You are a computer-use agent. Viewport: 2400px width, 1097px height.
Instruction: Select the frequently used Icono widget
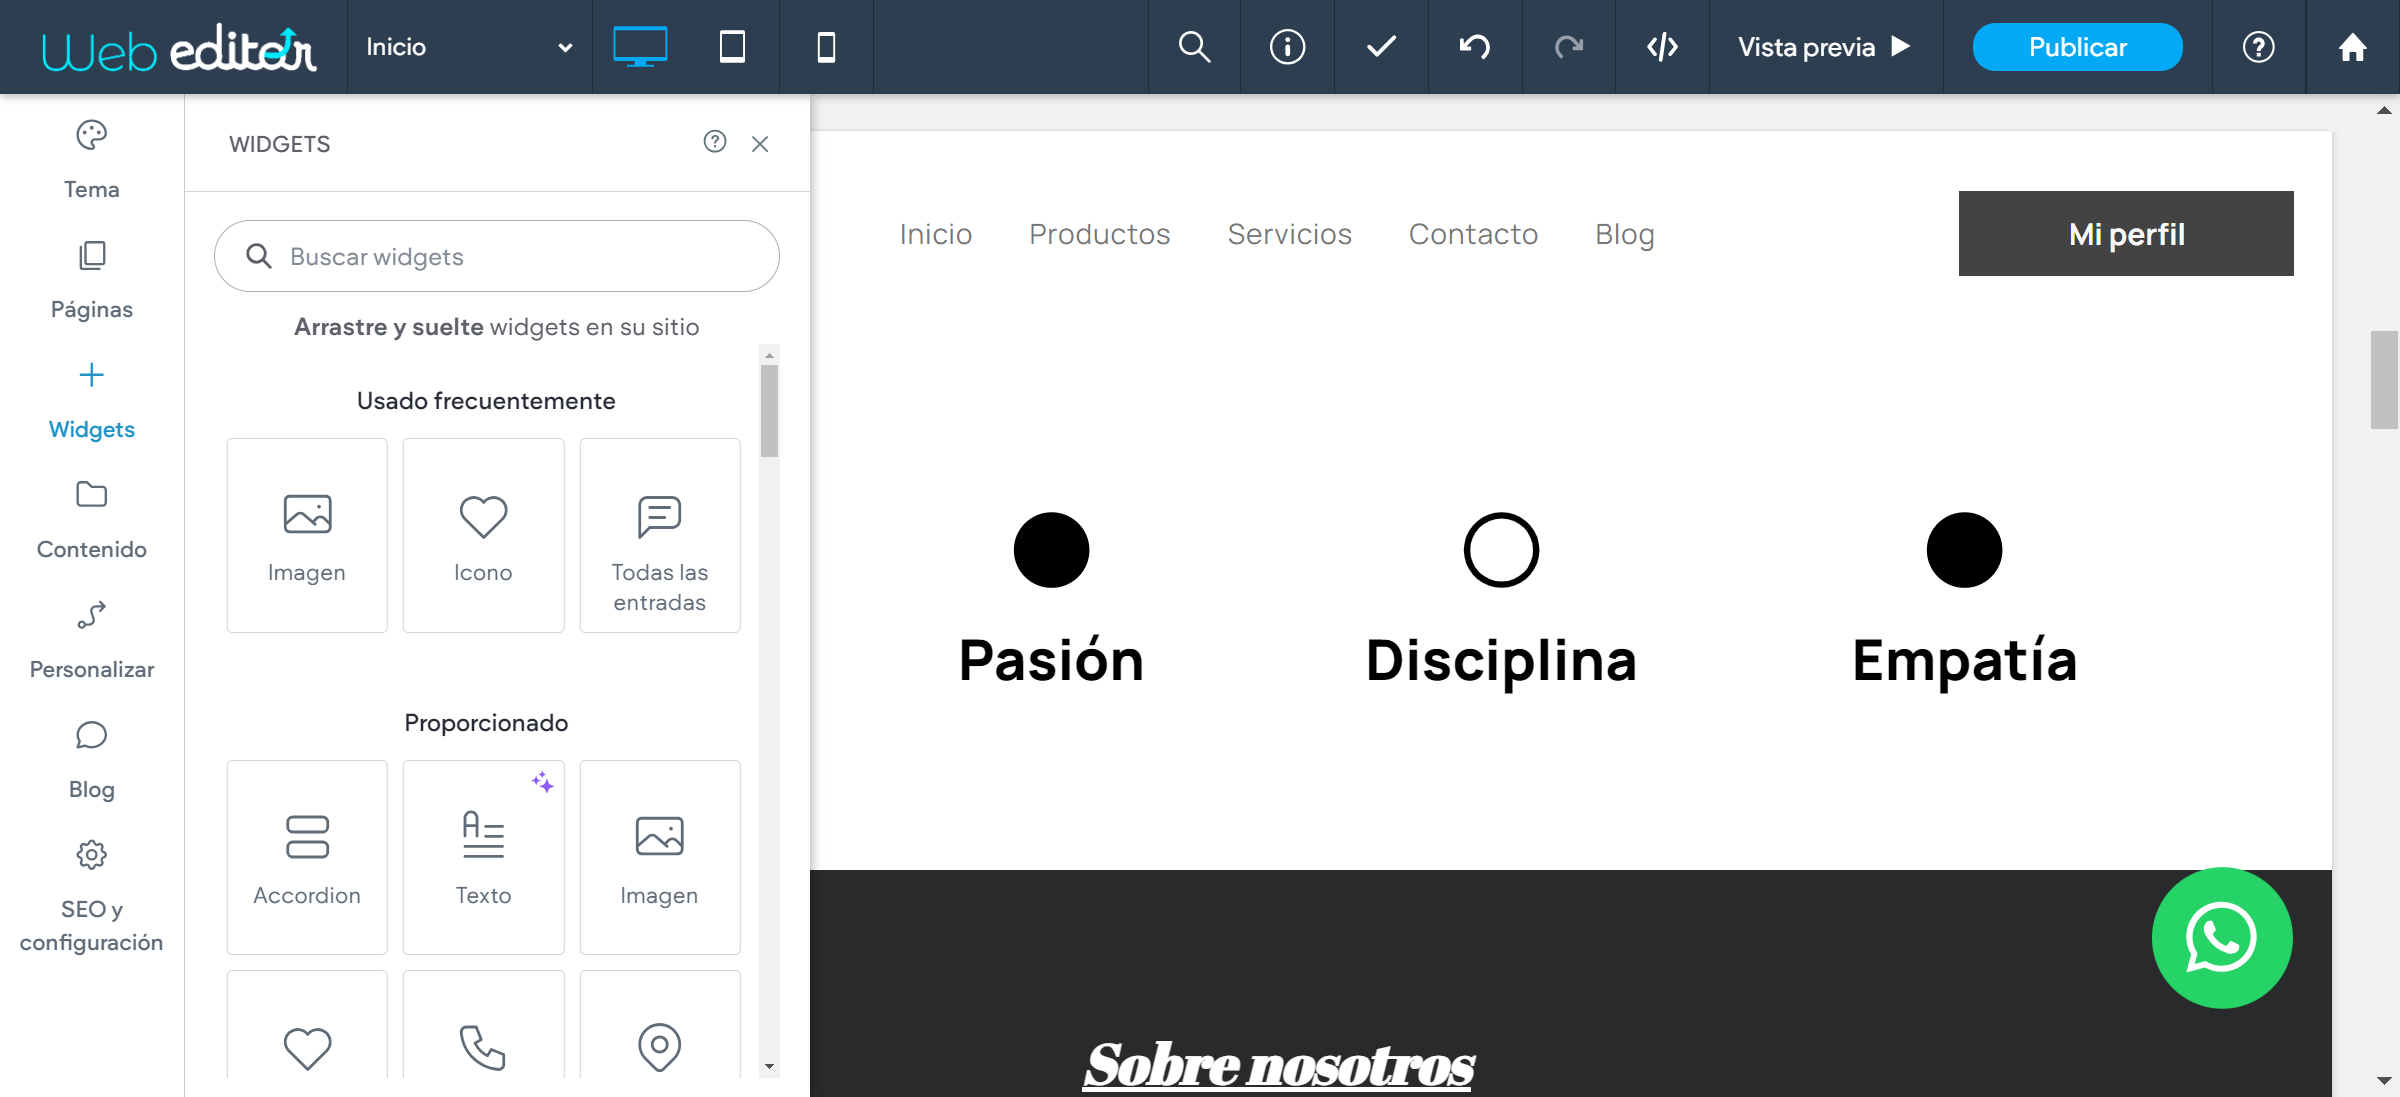point(483,535)
